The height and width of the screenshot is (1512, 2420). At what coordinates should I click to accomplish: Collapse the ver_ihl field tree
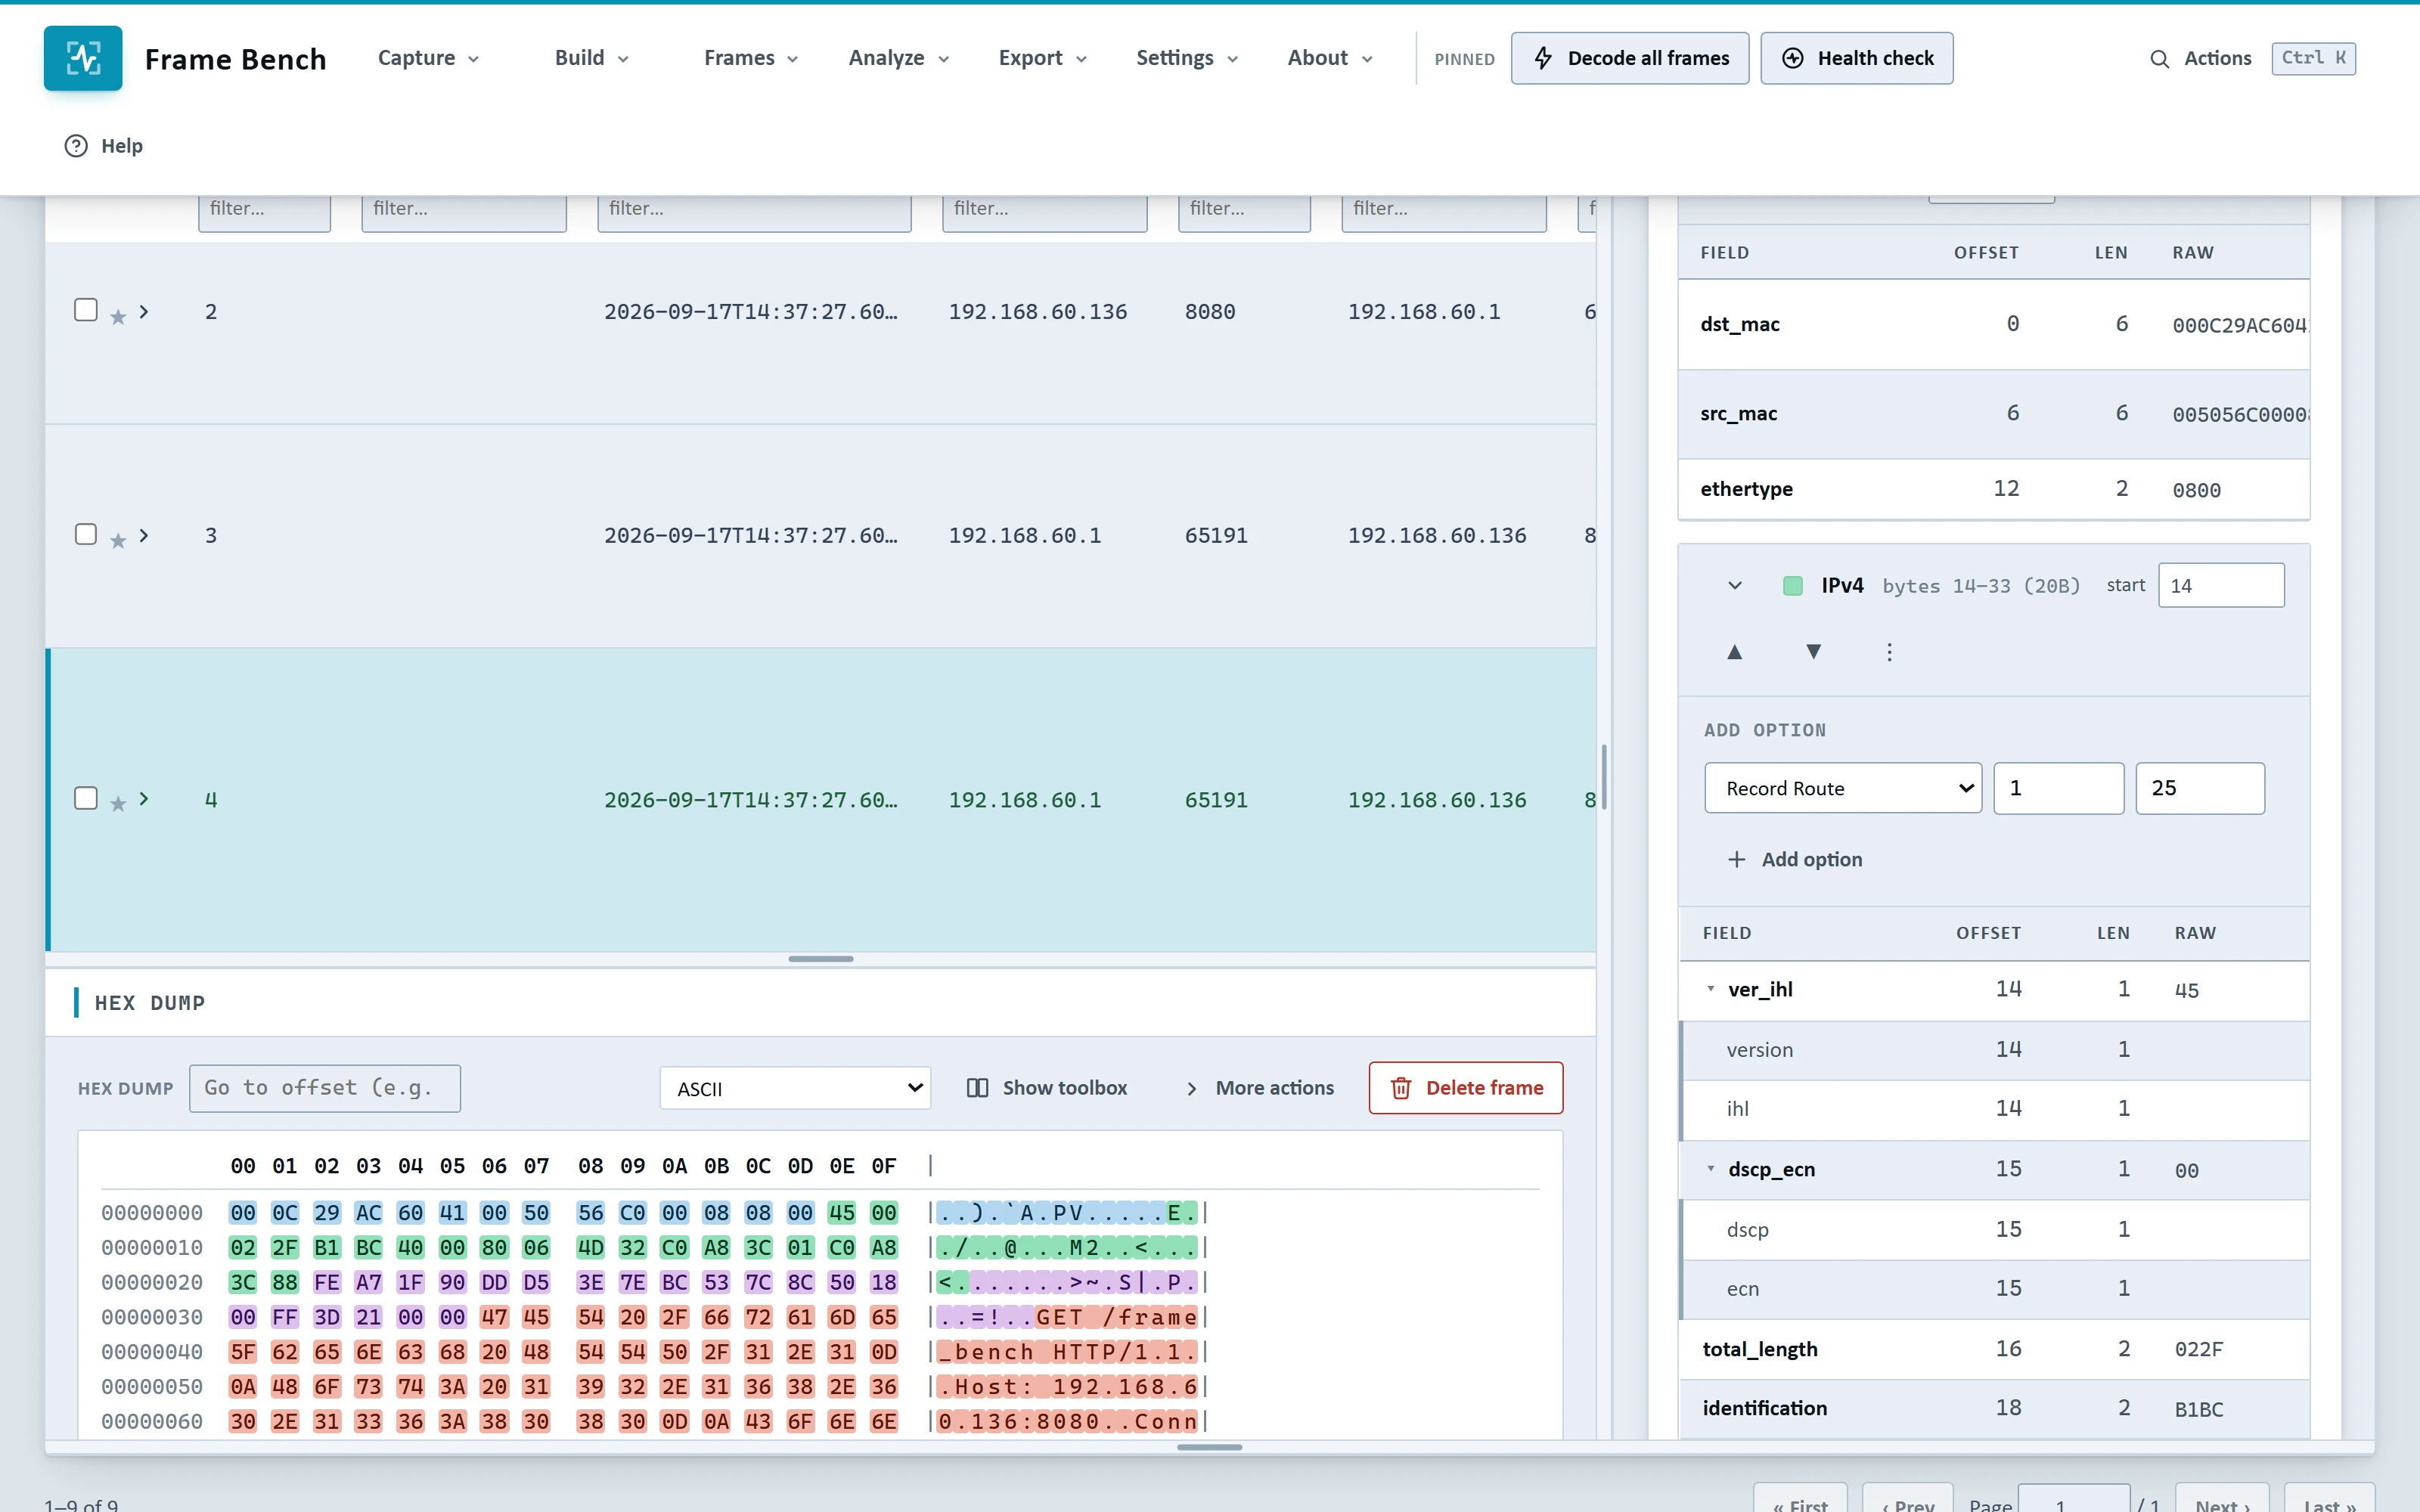pyautogui.click(x=1711, y=989)
